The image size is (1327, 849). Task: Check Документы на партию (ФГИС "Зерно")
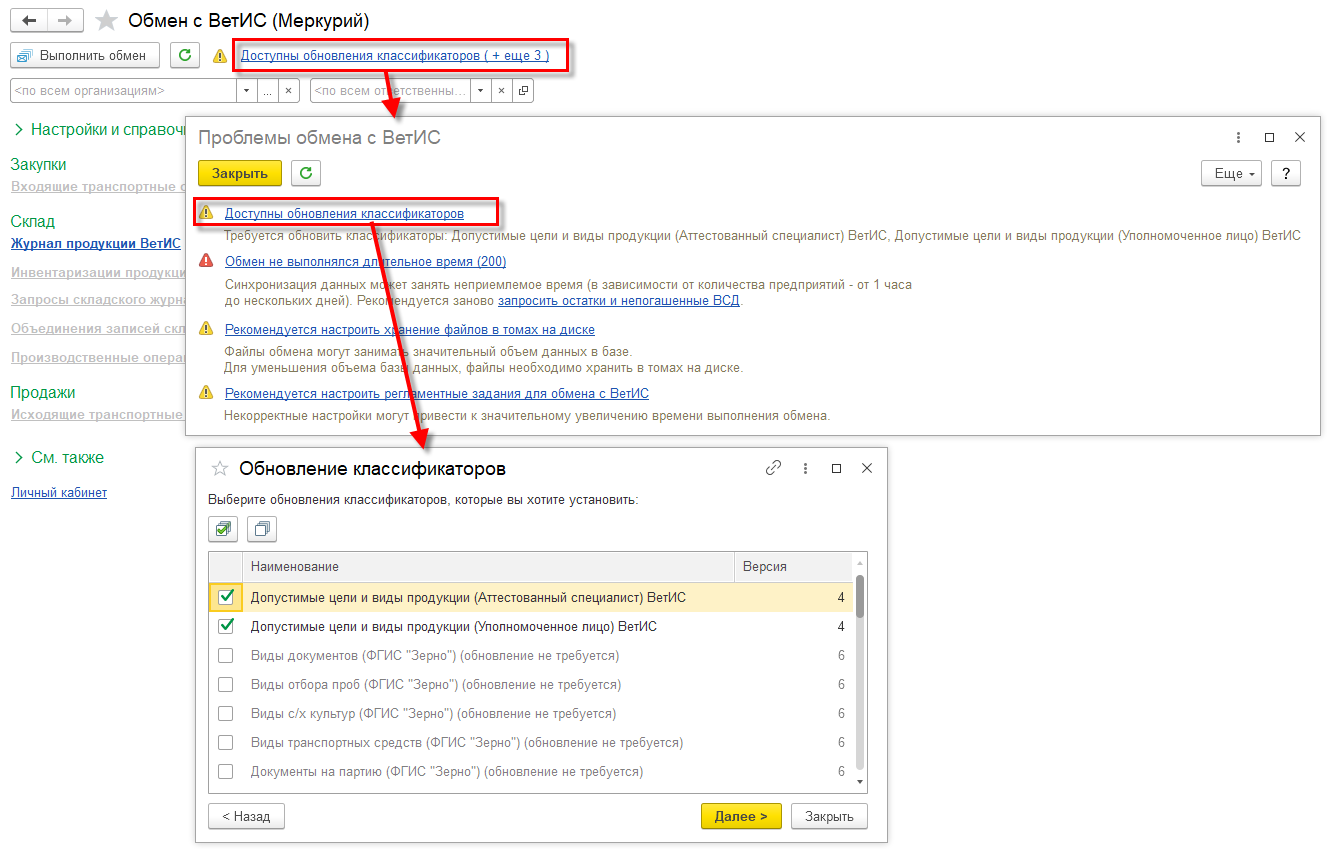point(226,772)
